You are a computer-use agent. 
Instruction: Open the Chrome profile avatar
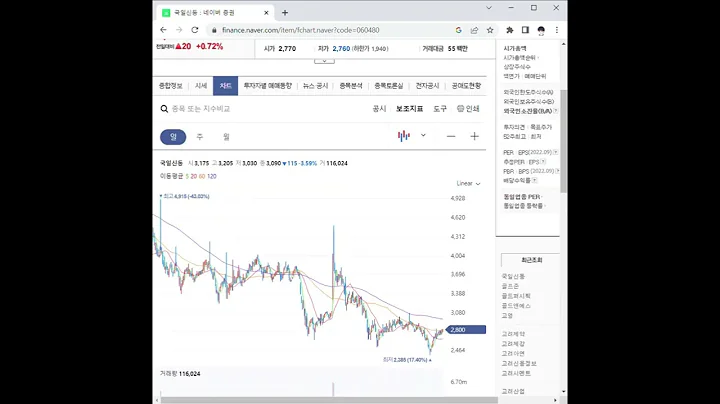point(541,30)
